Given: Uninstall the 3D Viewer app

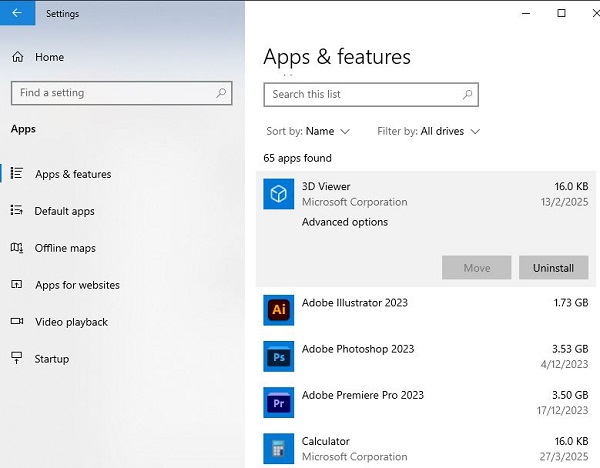Looking at the screenshot, I should (553, 267).
